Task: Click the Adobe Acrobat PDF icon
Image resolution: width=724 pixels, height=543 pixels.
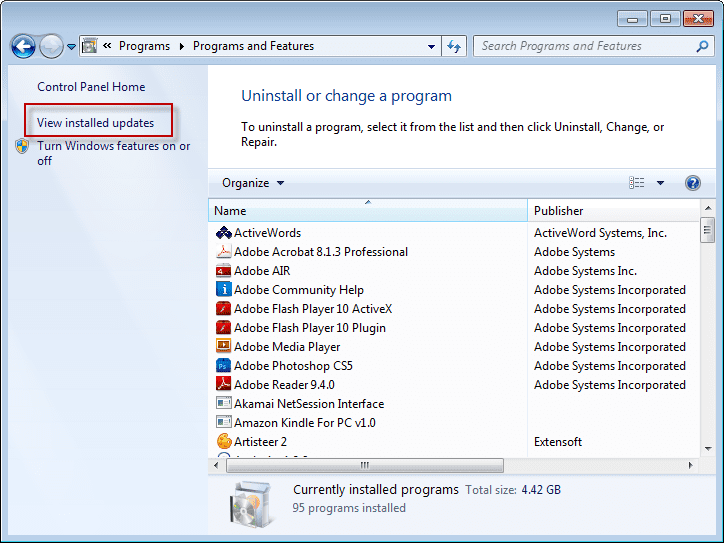Action: coord(224,252)
